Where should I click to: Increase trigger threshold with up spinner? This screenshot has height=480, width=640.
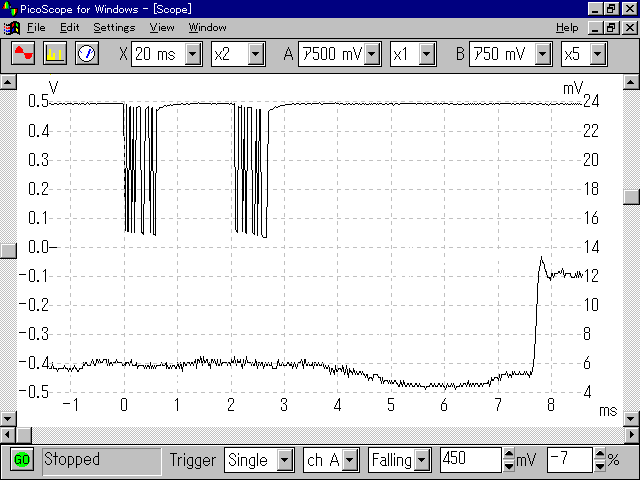[509, 454]
